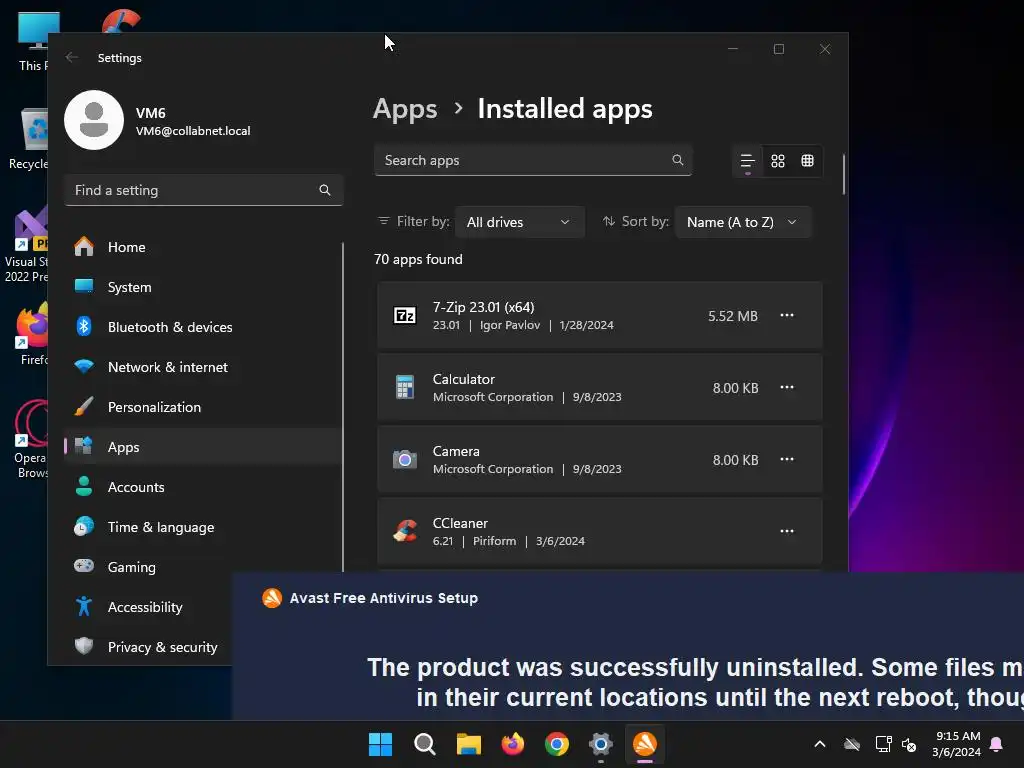Image resolution: width=1024 pixels, height=768 pixels.
Task: Select Visual Studio 2022 desktop shortcut
Action: point(27,245)
